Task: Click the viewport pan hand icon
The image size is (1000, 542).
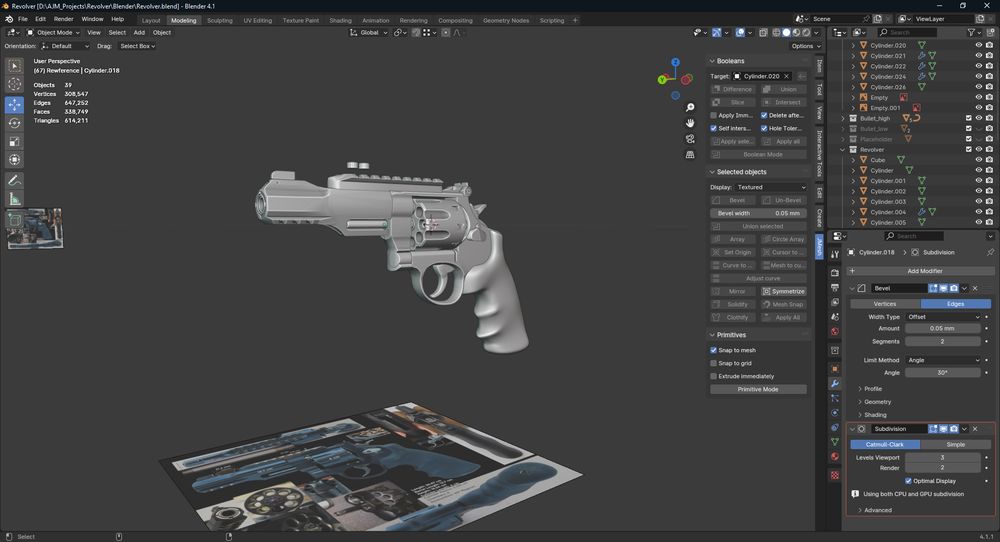Action: [x=690, y=123]
